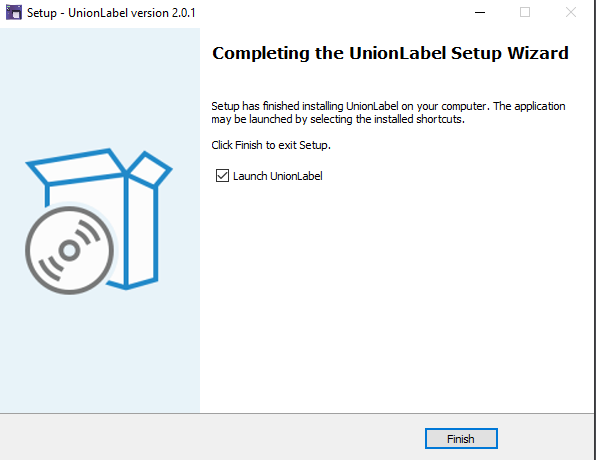
Task: Click the 'Click Finish to exit Setup.' text
Action: 271,145
